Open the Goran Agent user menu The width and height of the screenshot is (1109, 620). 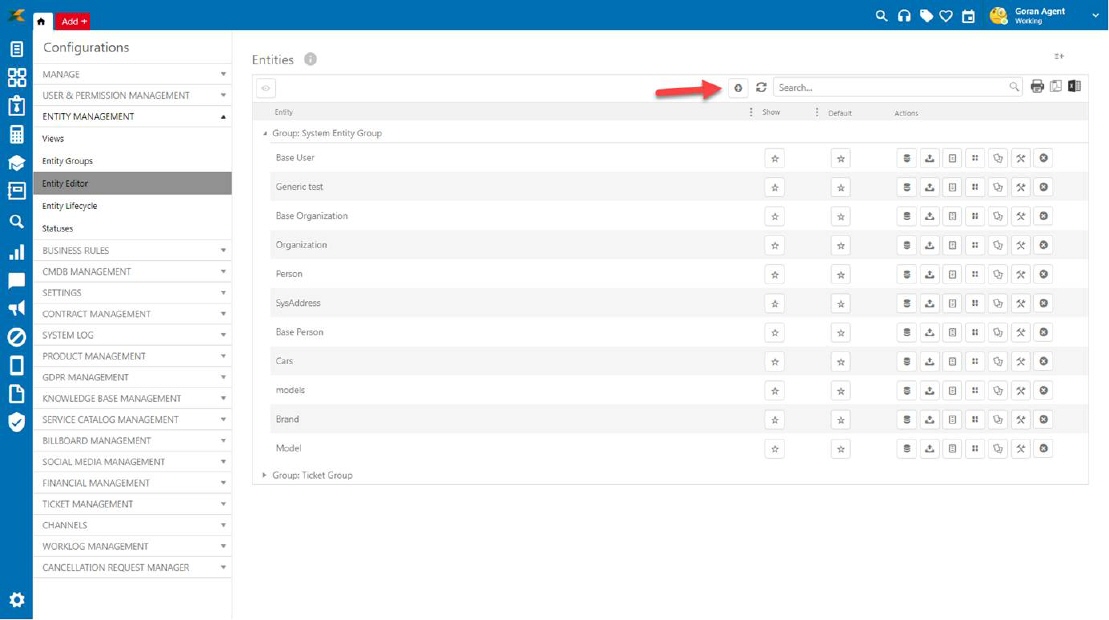click(x=1040, y=16)
